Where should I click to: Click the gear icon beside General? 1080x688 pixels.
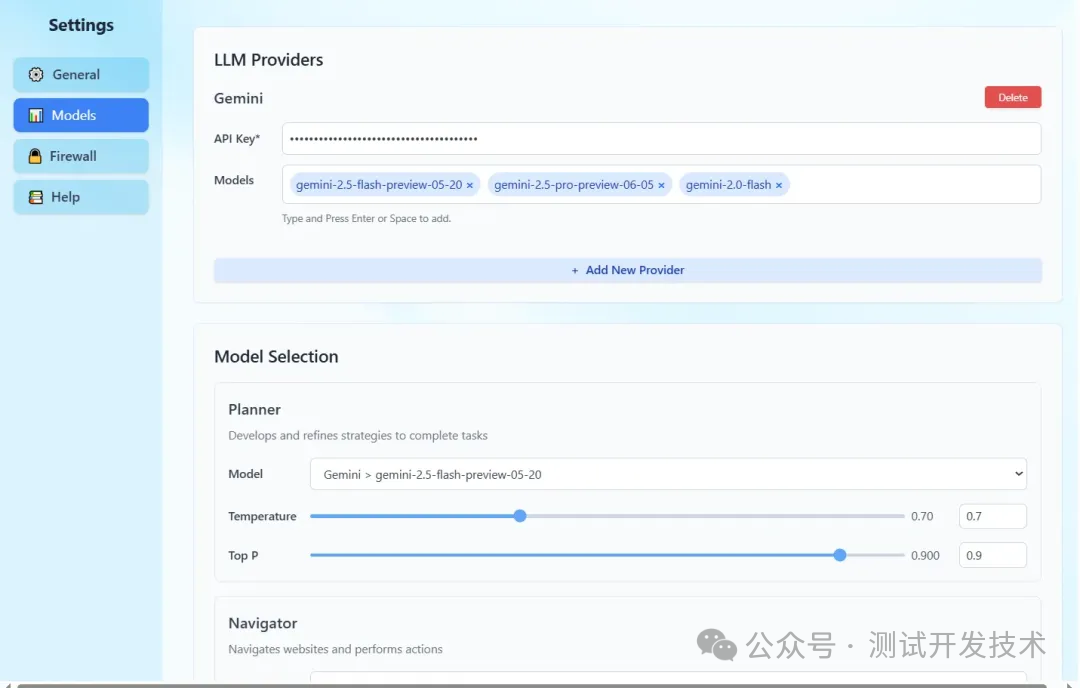pyautogui.click(x=36, y=74)
